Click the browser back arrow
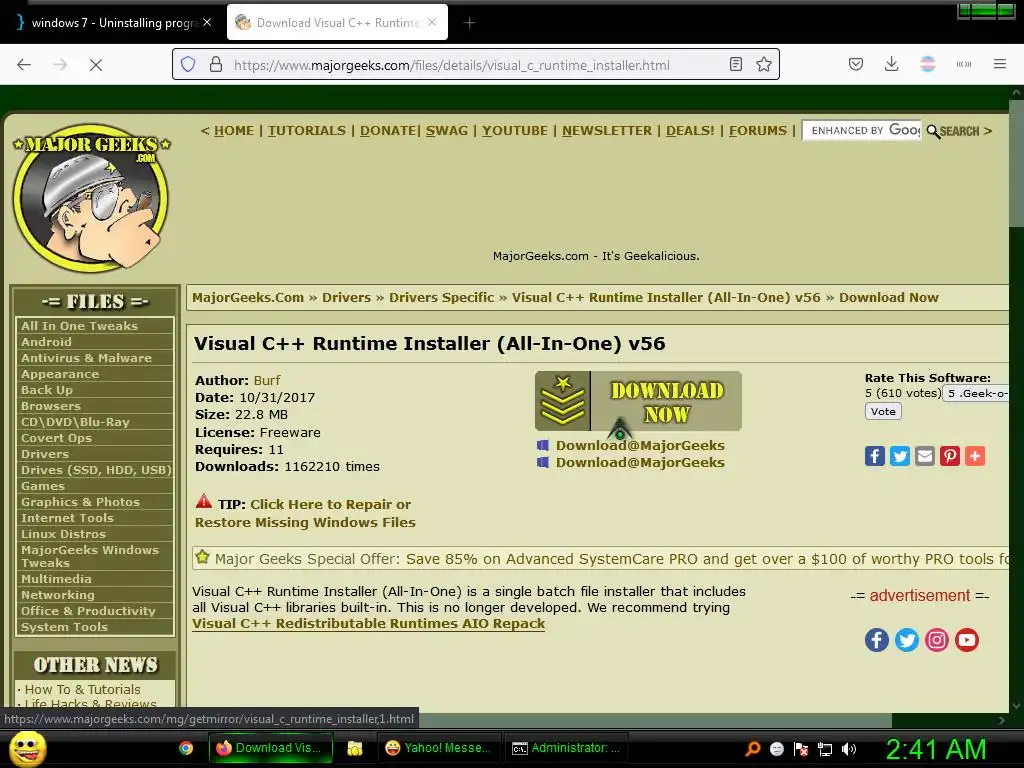The image size is (1024, 768). [24, 65]
